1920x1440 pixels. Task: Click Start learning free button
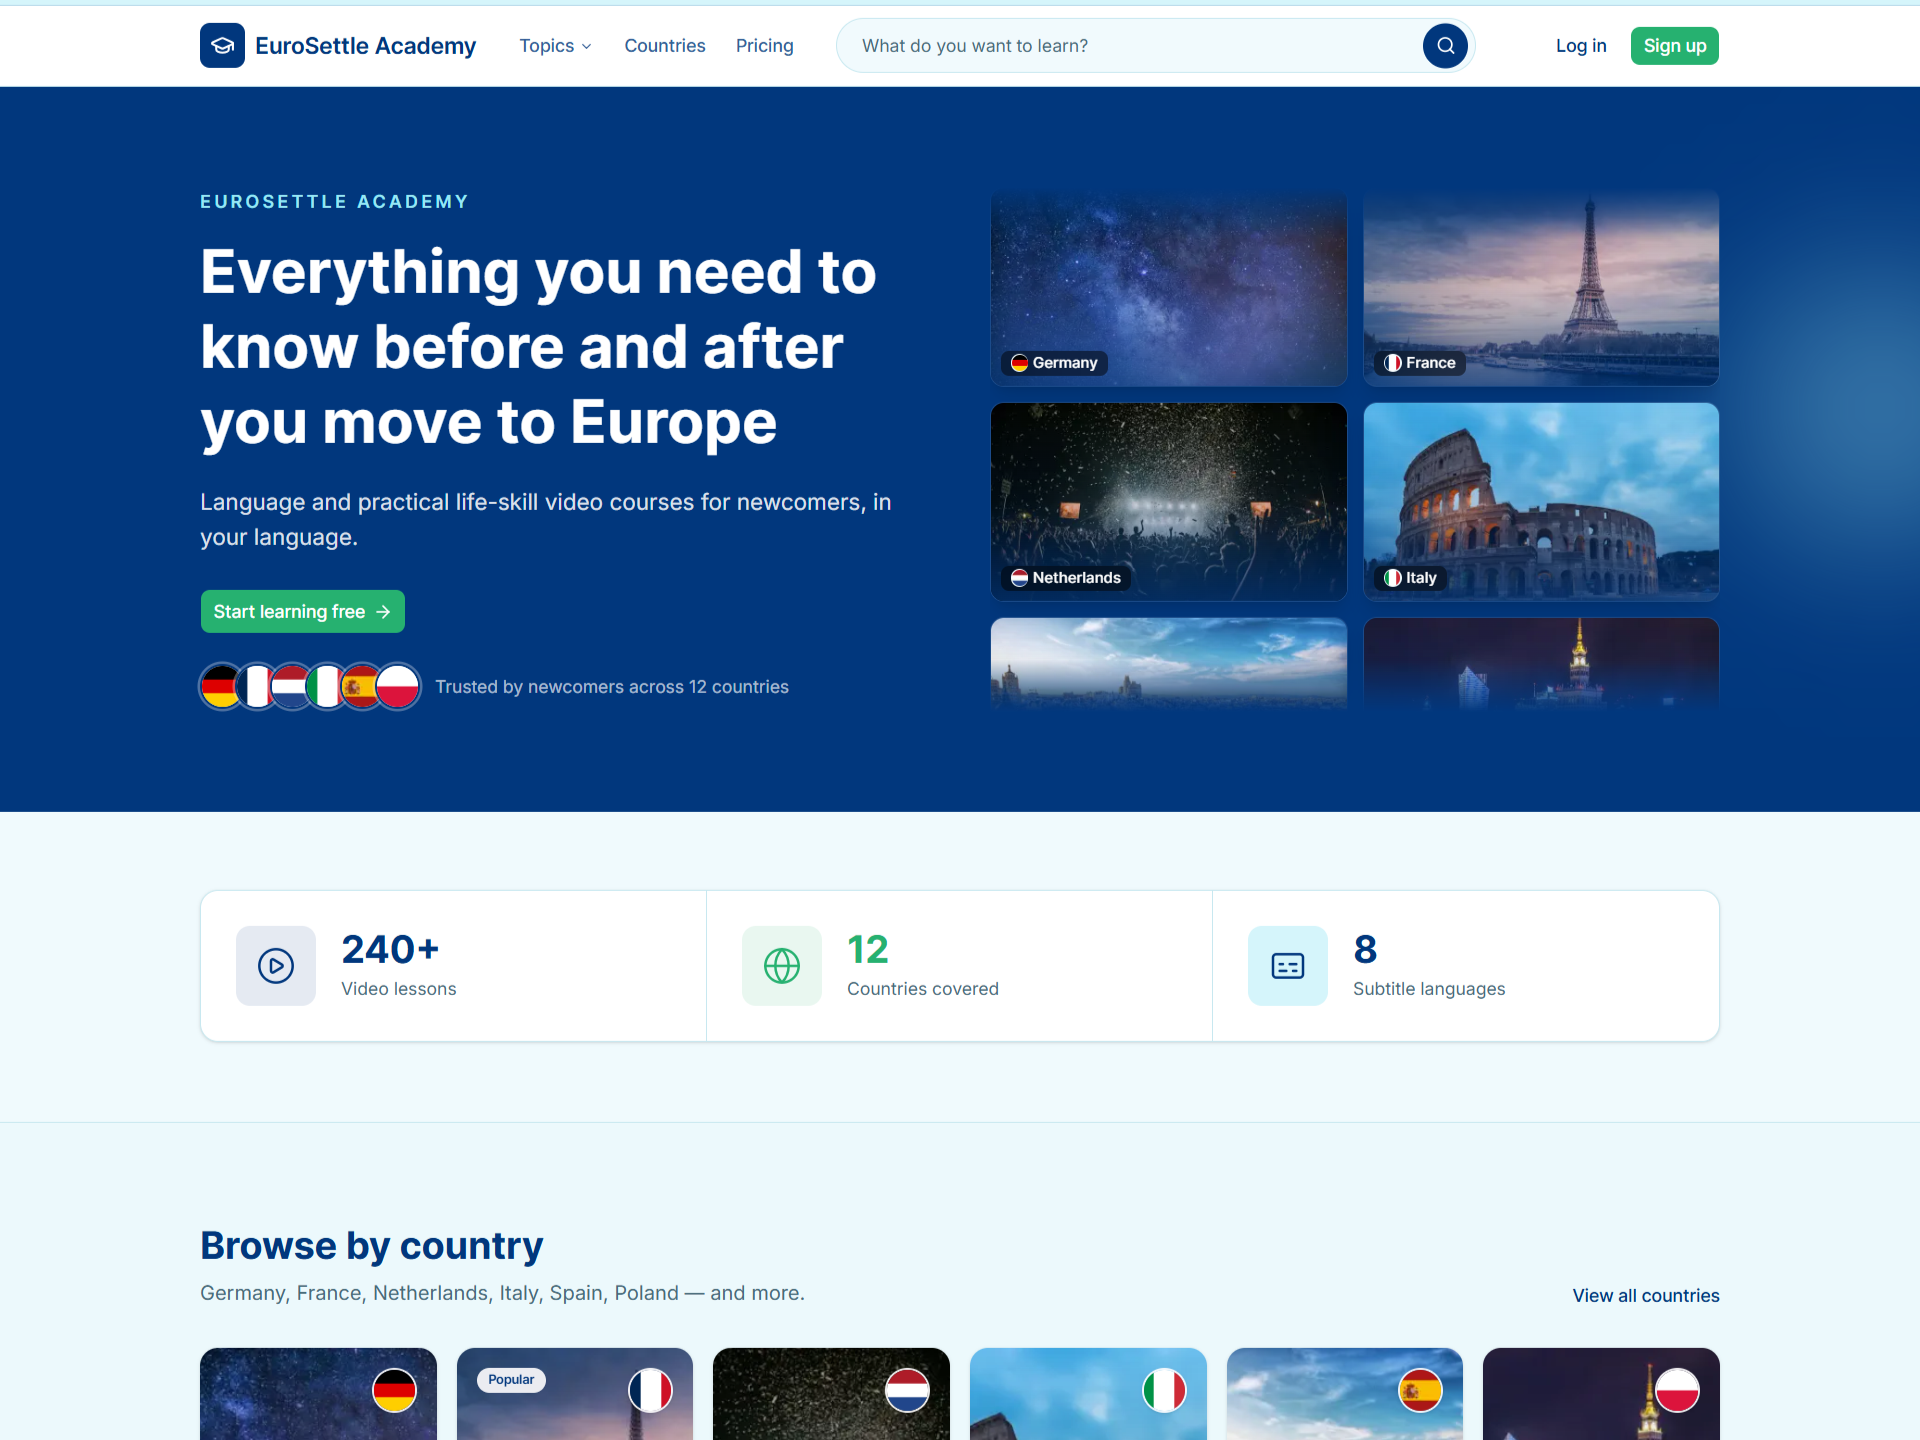coord(303,611)
